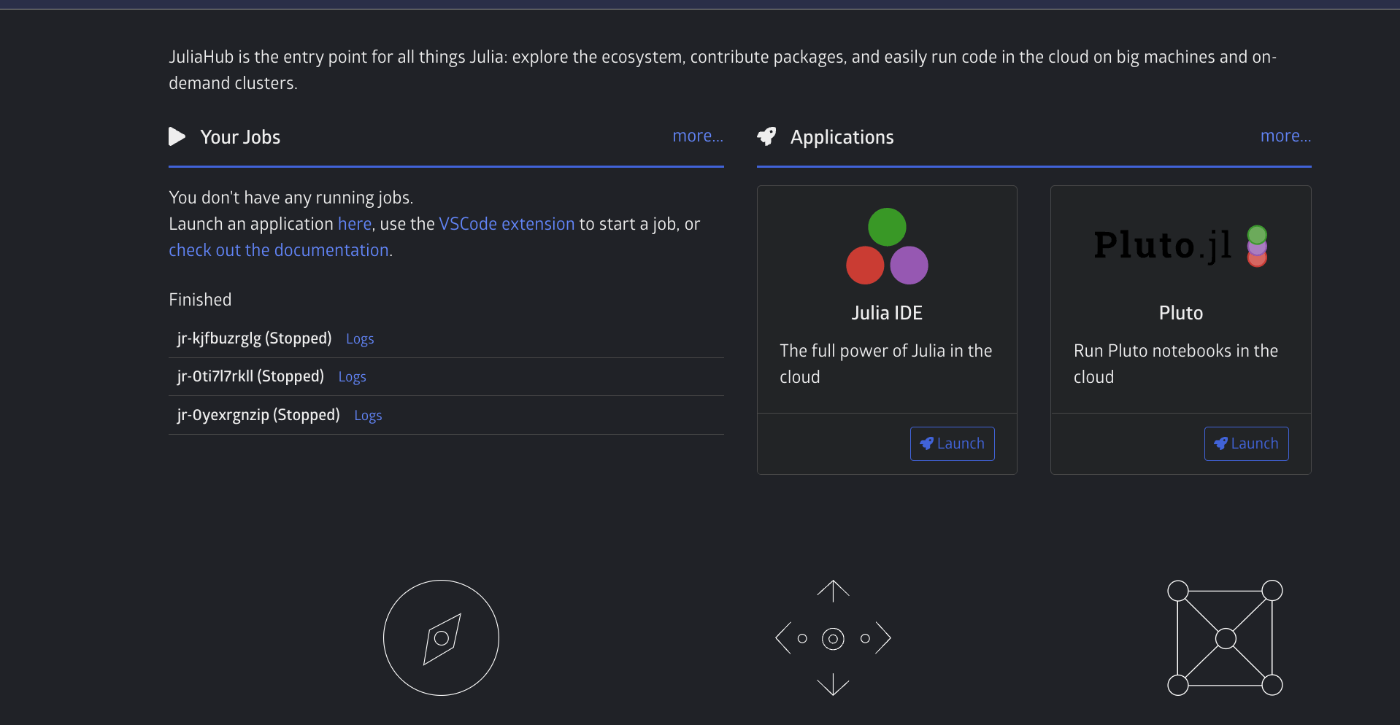
Task: Click the 'Julia IDE' card title
Action: (x=887, y=313)
